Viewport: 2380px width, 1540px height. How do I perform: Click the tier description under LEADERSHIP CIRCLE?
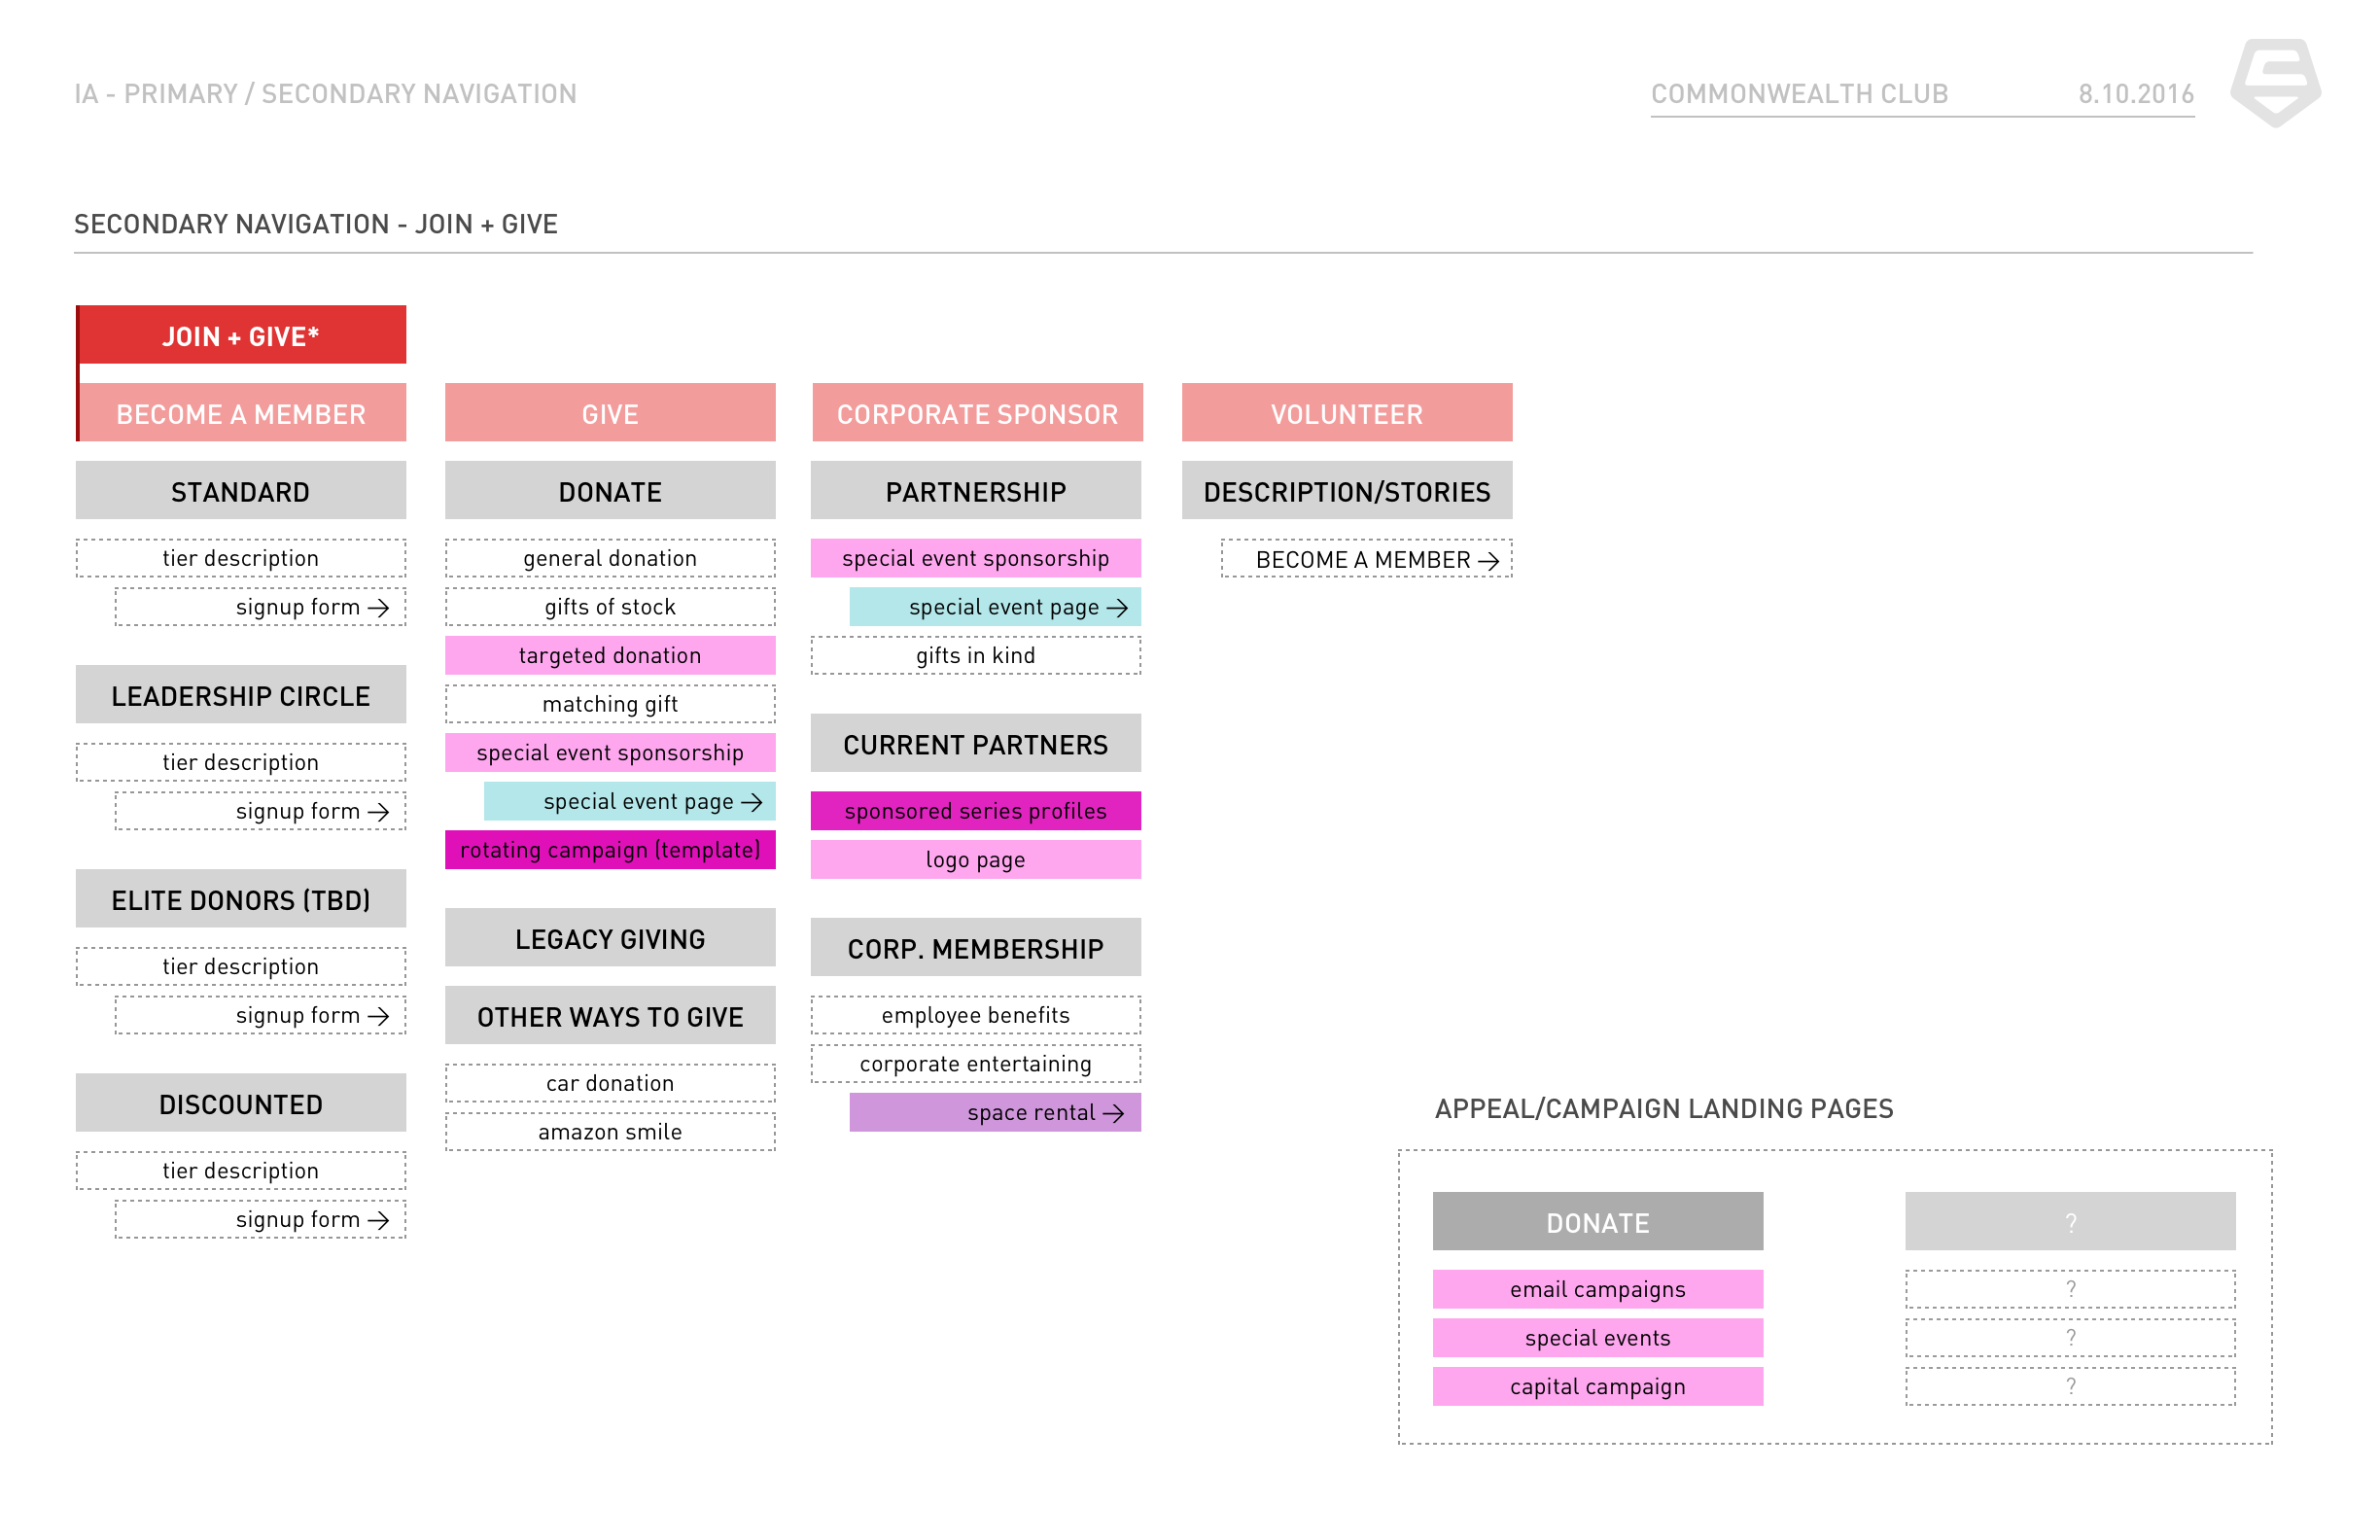[241, 762]
